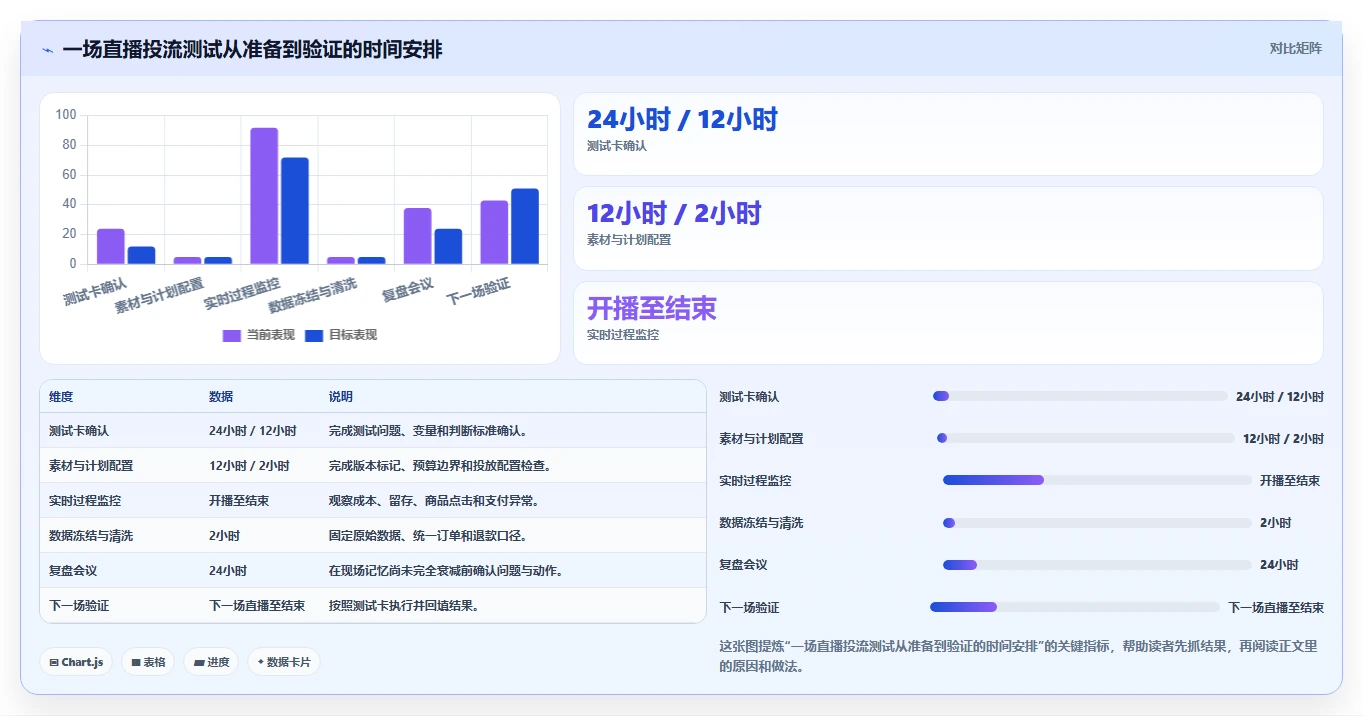Click the table's 下一场直播至结束 data cell
This screenshot has width=1363, height=716.
click(x=257, y=606)
